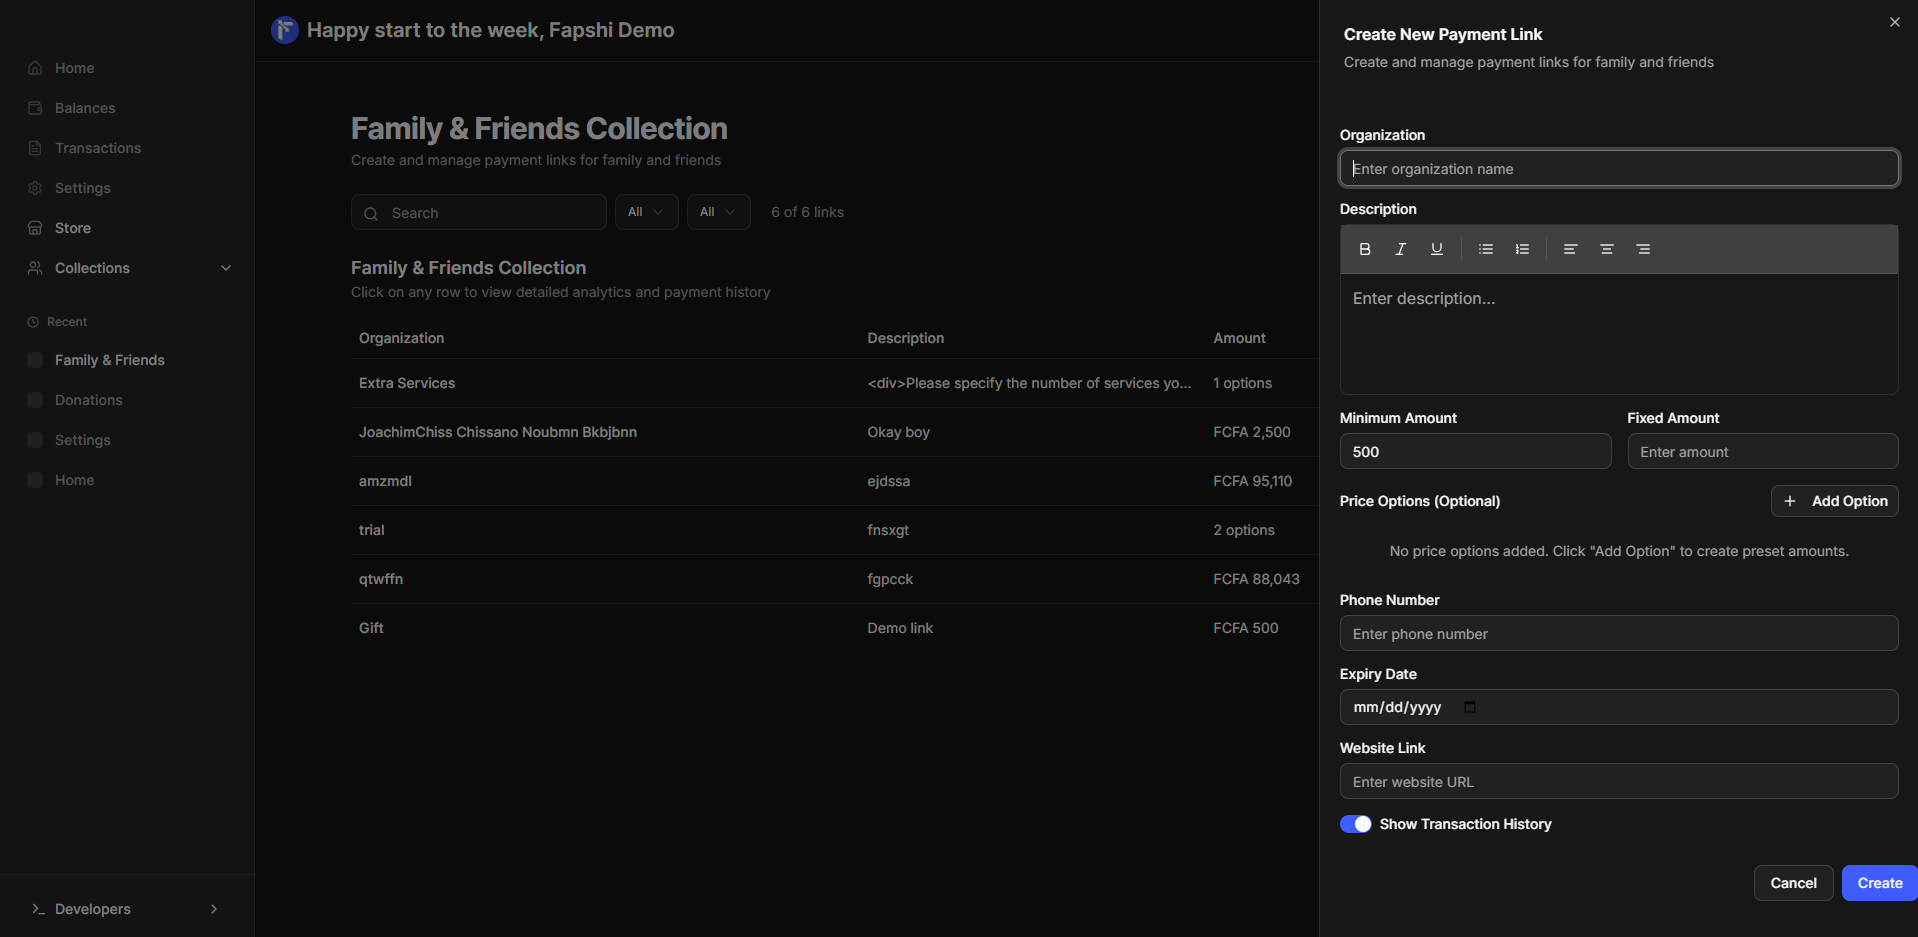
Task: Click the Balances sidebar icon
Action: [35, 108]
